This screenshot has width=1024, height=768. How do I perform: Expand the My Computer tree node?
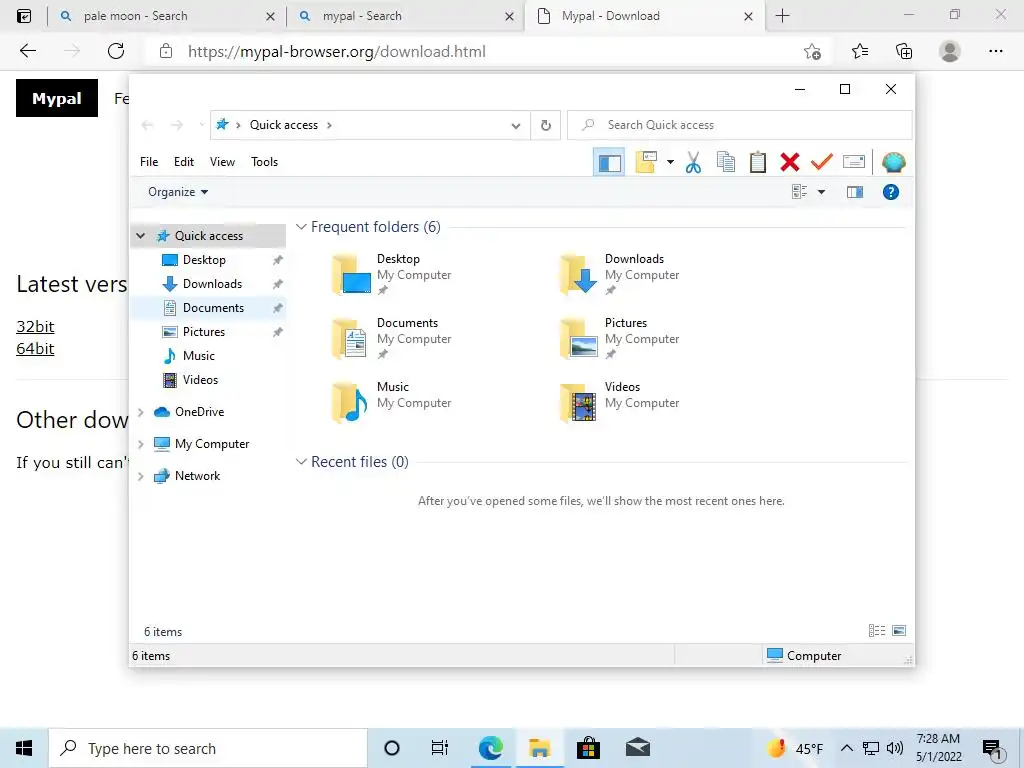(140, 444)
